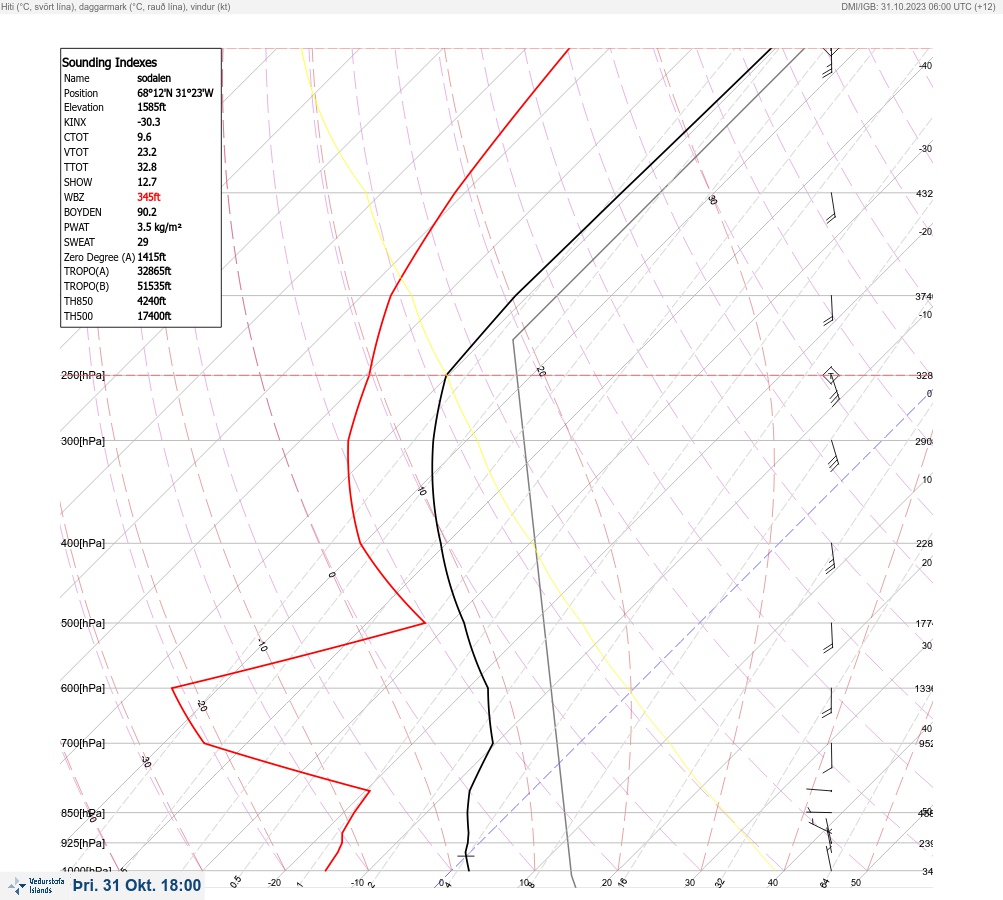Click the wind barb at 400 hPa level
The width and height of the screenshot is (1003, 900).
[830, 558]
